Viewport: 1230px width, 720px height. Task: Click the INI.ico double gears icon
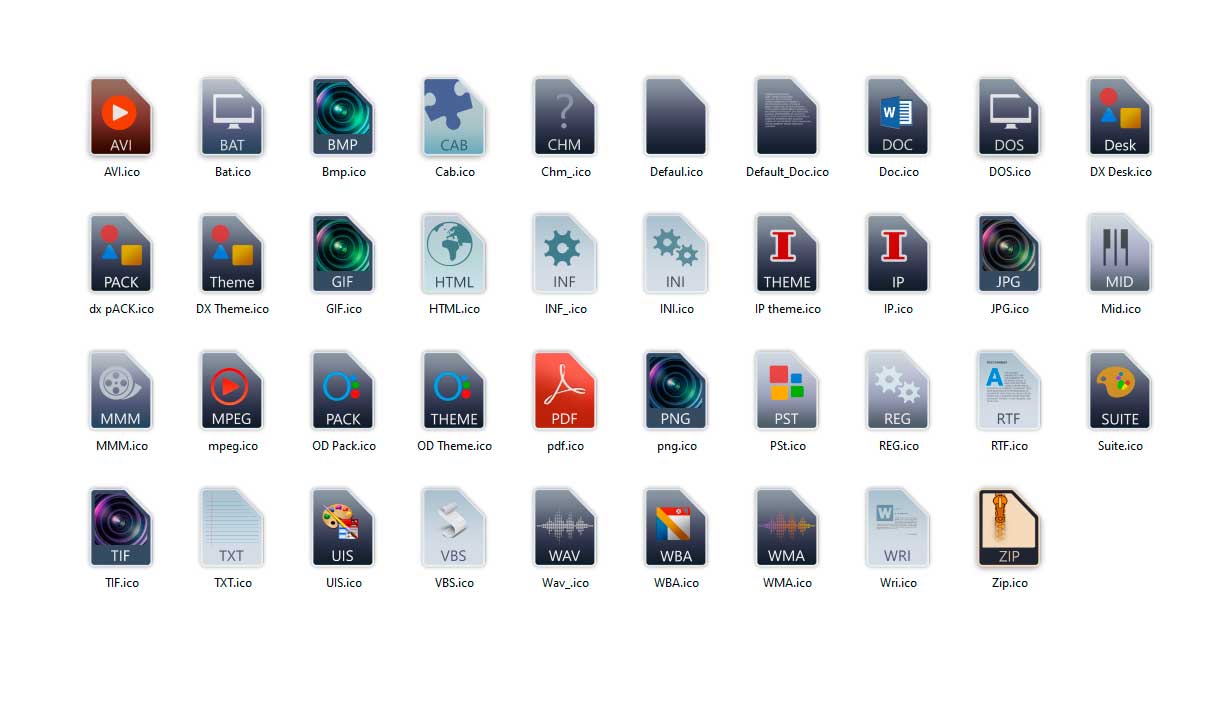(676, 254)
